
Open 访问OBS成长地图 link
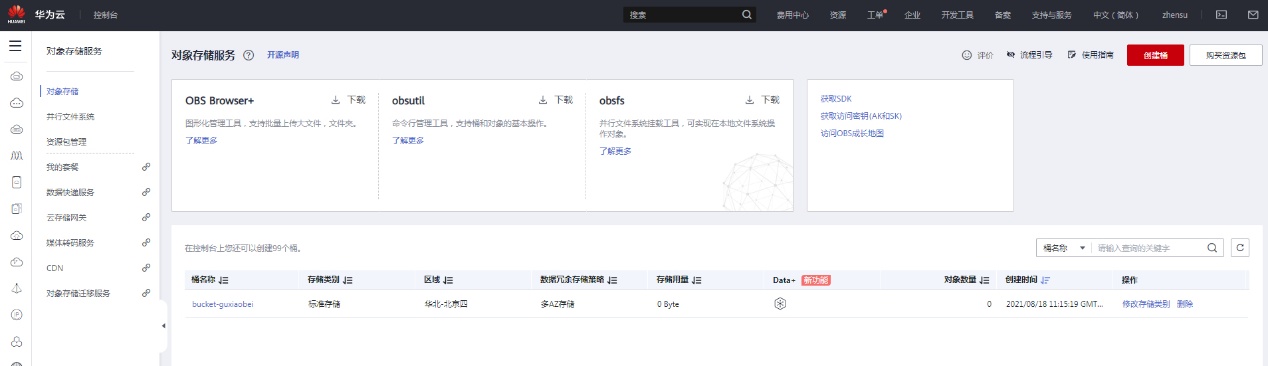tap(852, 133)
